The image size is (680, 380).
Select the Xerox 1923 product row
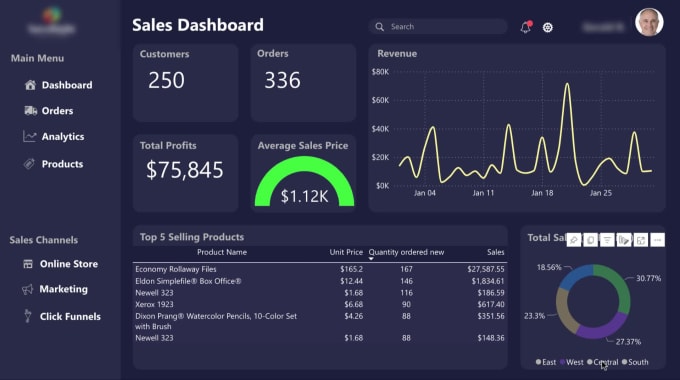(x=320, y=305)
